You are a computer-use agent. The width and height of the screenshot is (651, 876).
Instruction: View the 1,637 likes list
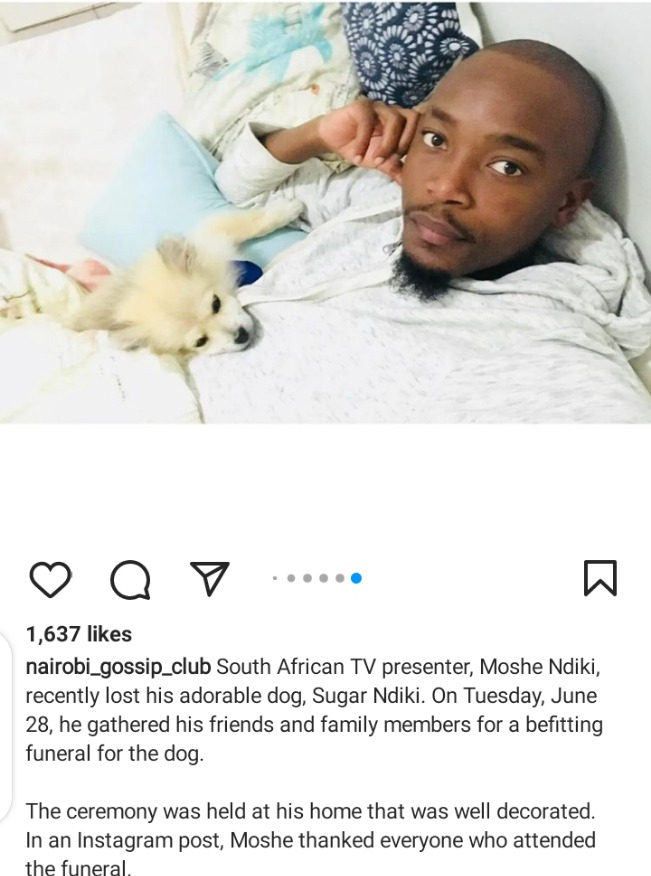(79, 634)
